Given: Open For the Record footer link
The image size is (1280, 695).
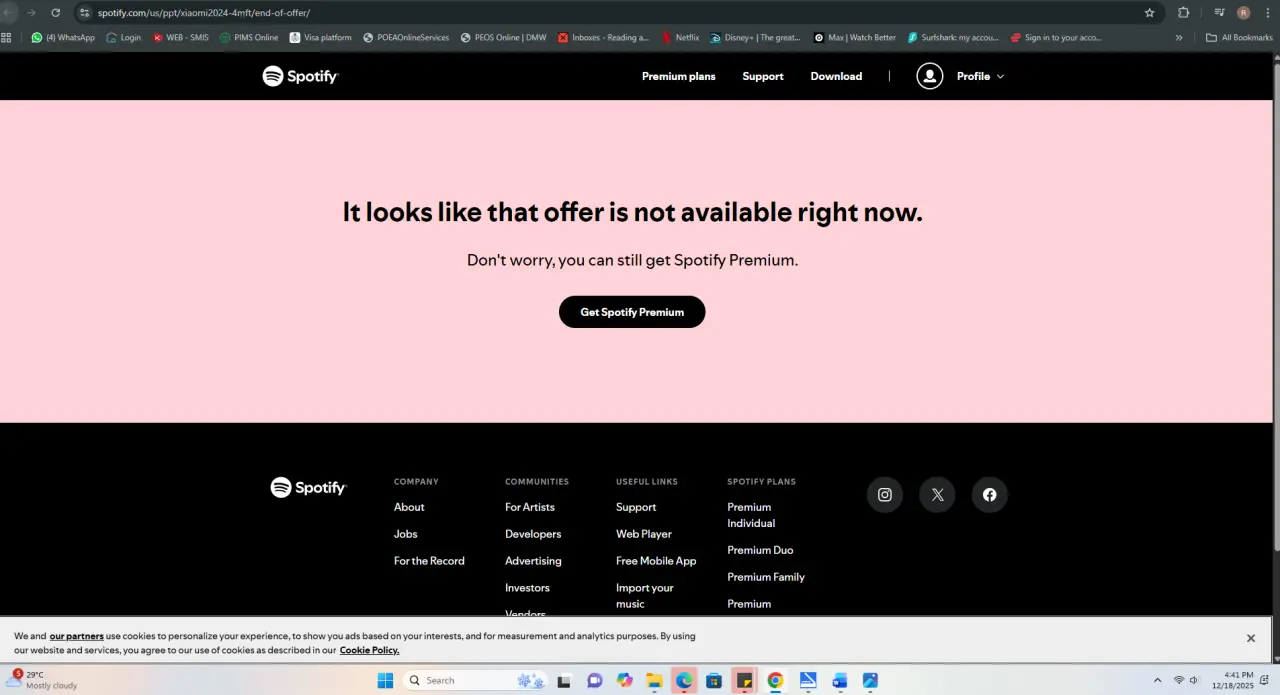Looking at the screenshot, I should pos(429,561).
